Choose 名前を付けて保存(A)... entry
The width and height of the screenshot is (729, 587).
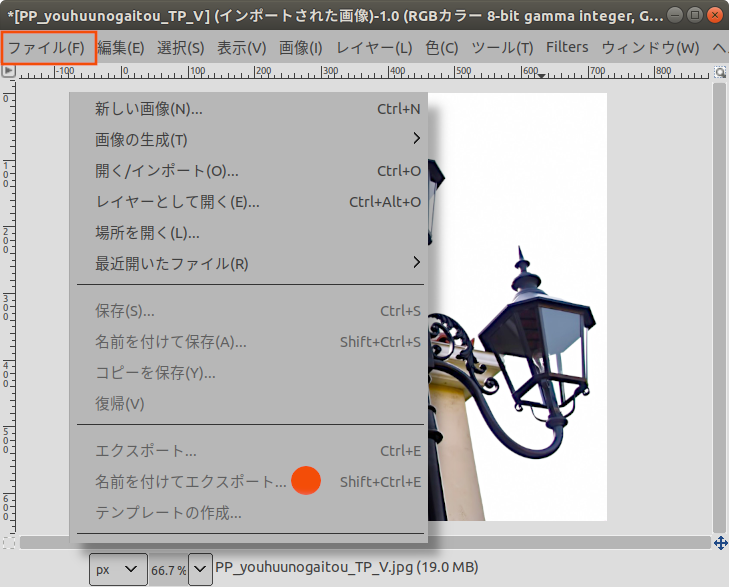[x=249, y=342]
